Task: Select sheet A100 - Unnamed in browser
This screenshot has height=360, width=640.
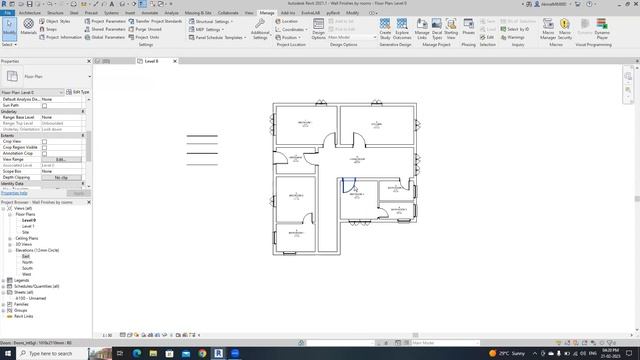Action: [31, 298]
